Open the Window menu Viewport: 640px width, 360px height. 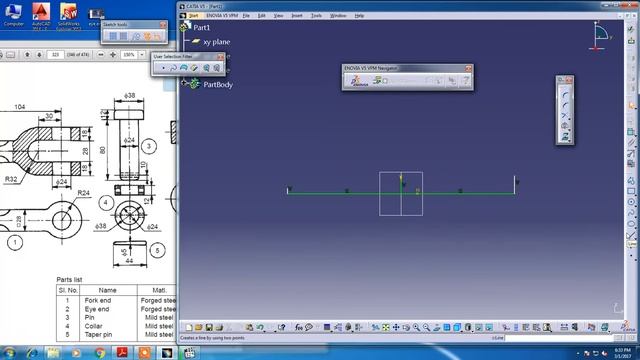pyautogui.click(x=338, y=16)
